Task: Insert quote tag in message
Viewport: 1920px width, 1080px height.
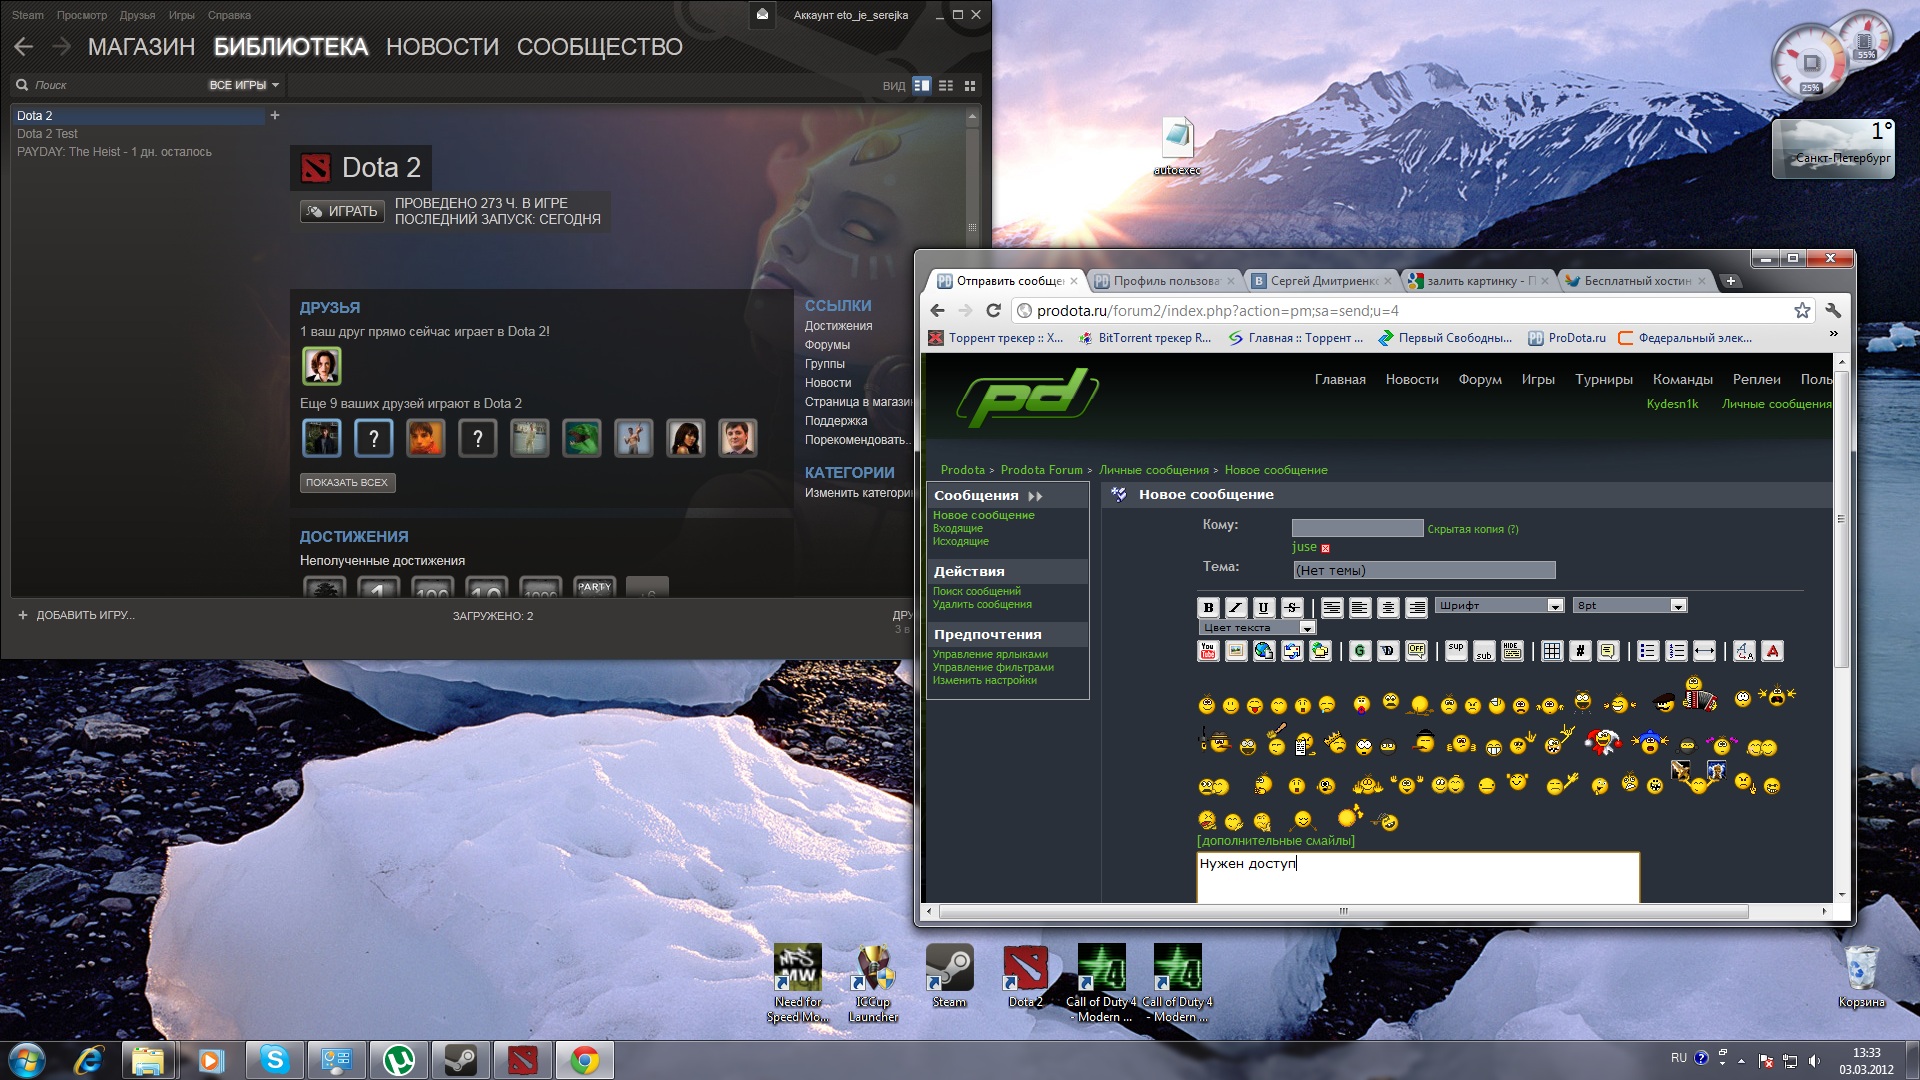Action: [1608, 651]
